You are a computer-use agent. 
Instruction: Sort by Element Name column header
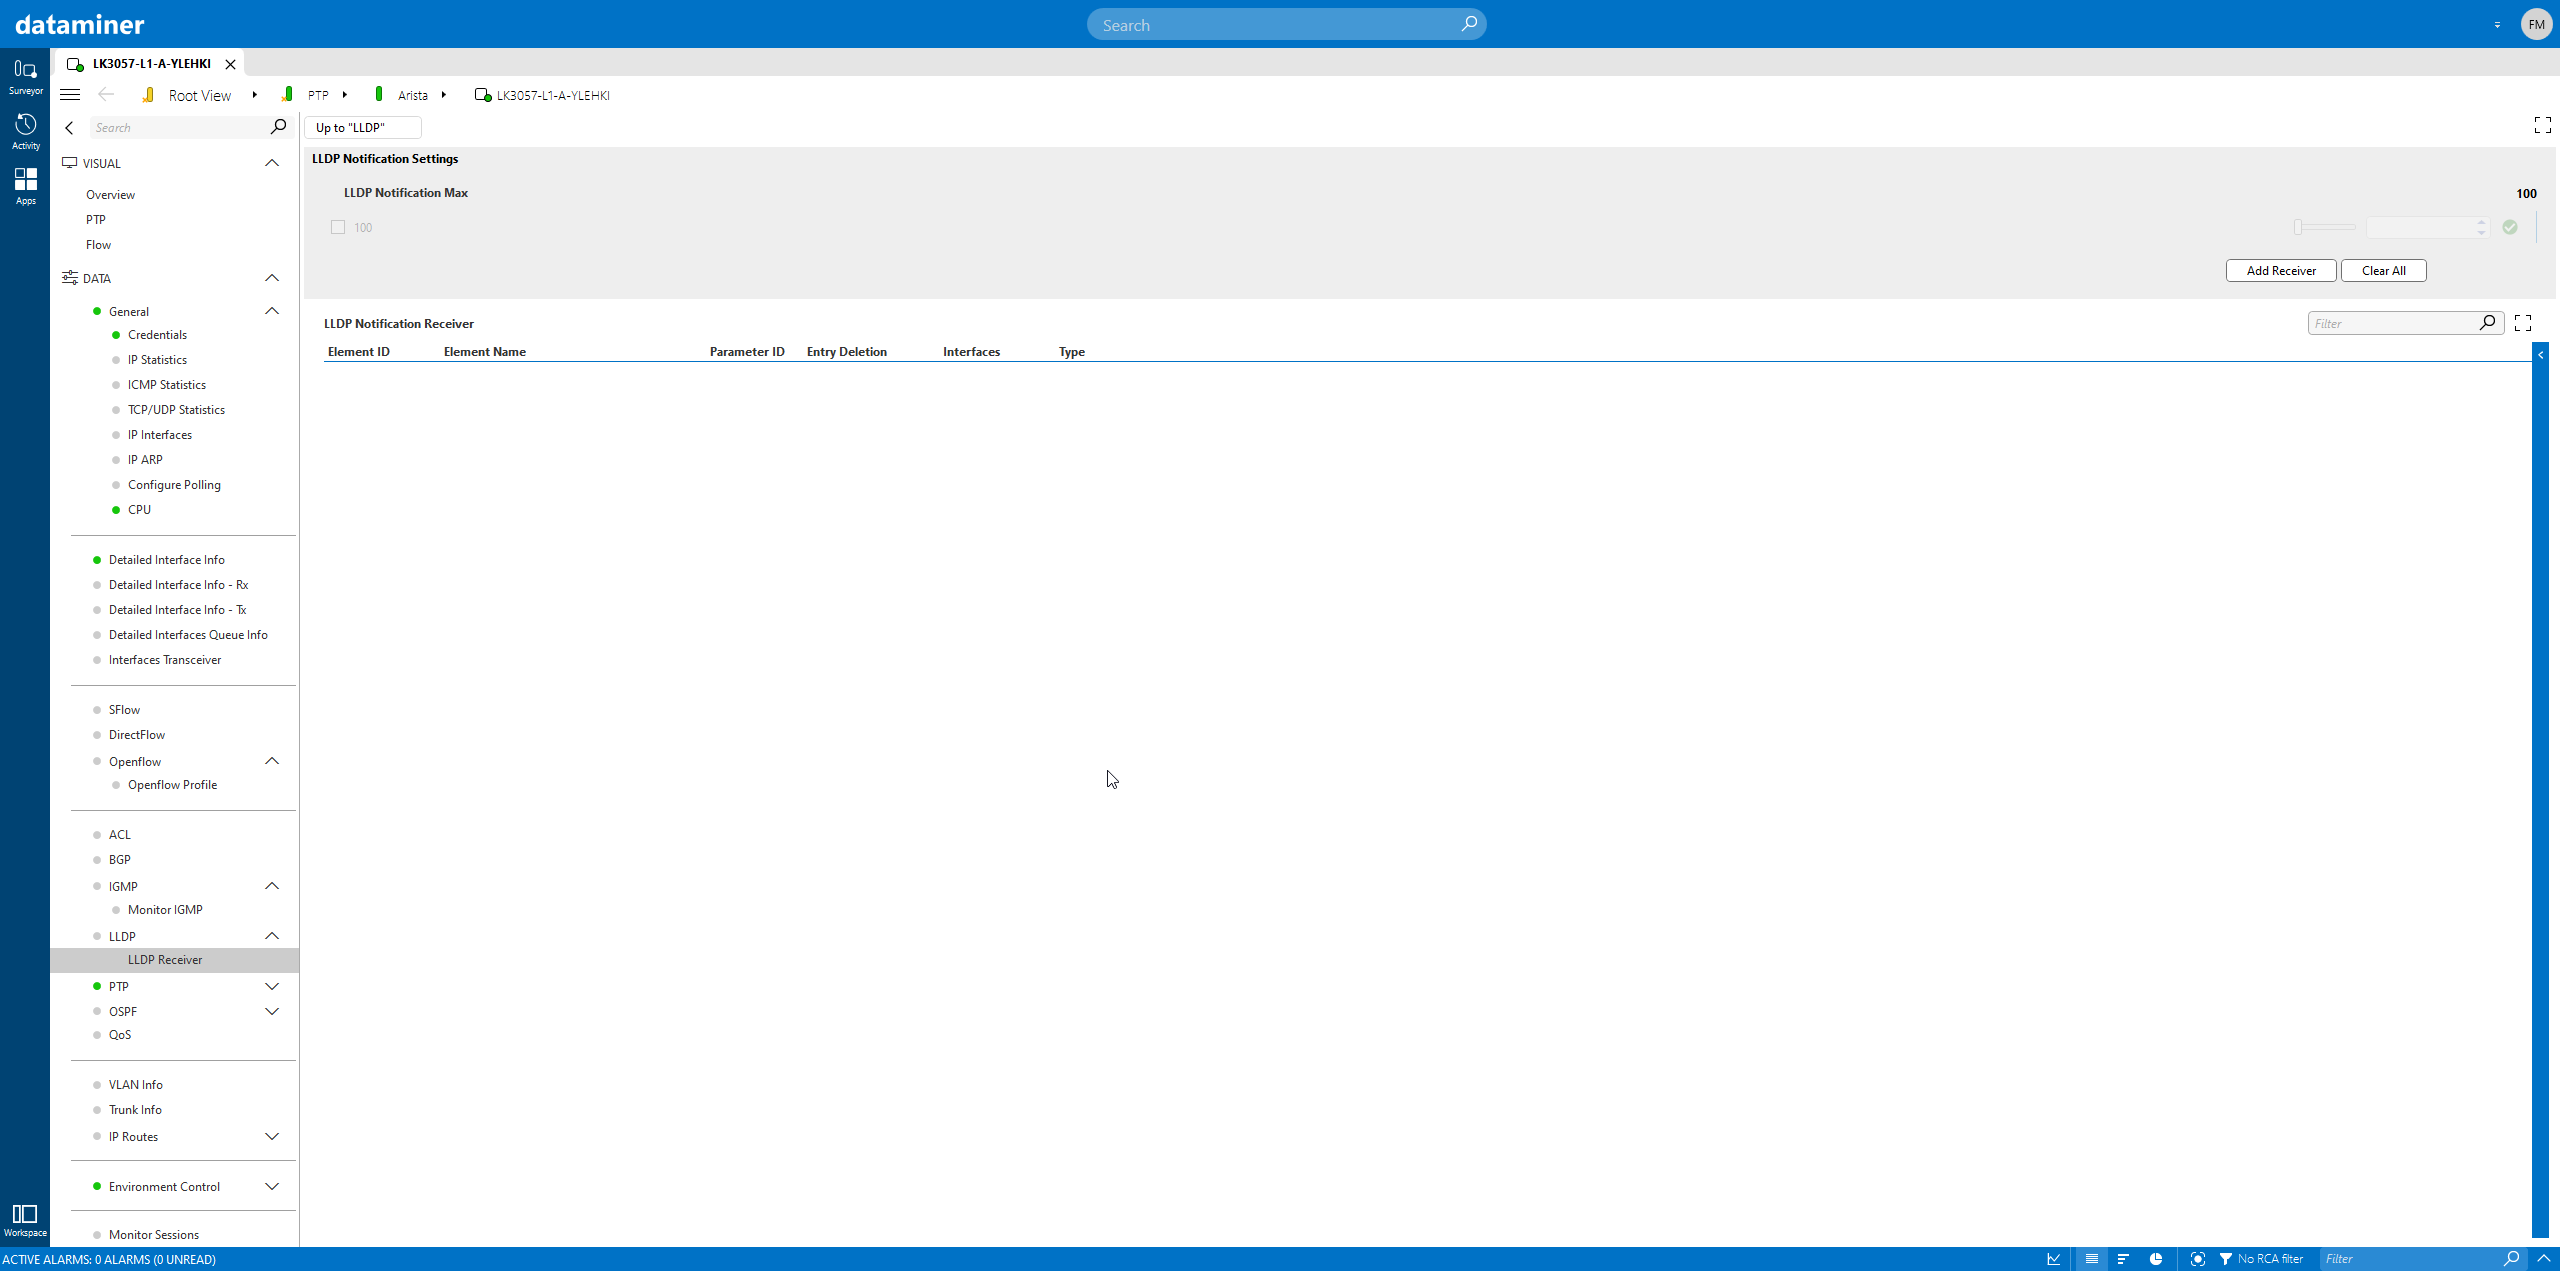(485, 352)
